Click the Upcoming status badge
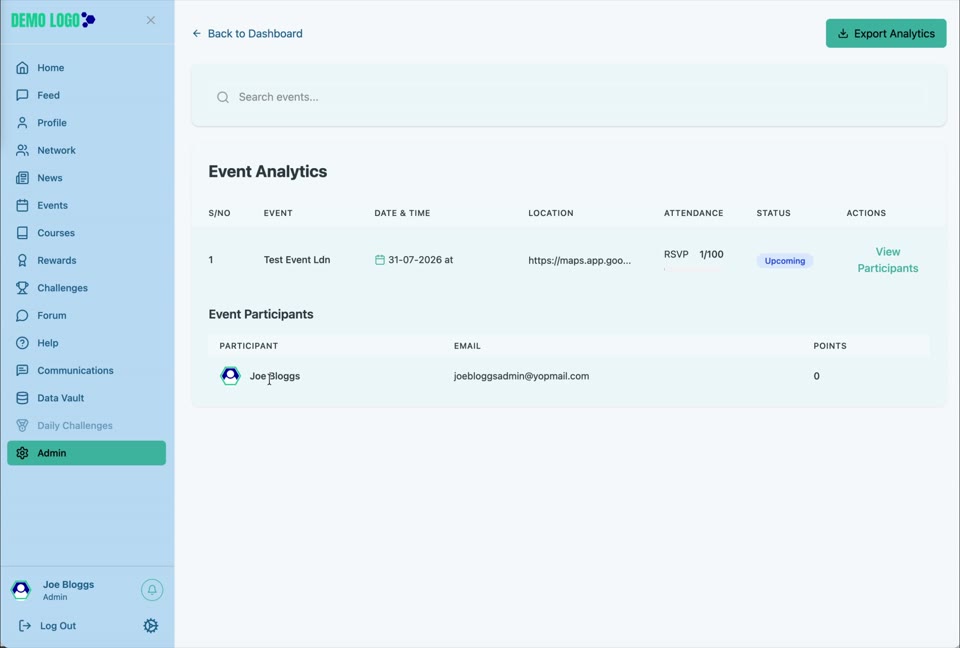The height and width of the screenshot is (648, 960). tap(784, 261)
